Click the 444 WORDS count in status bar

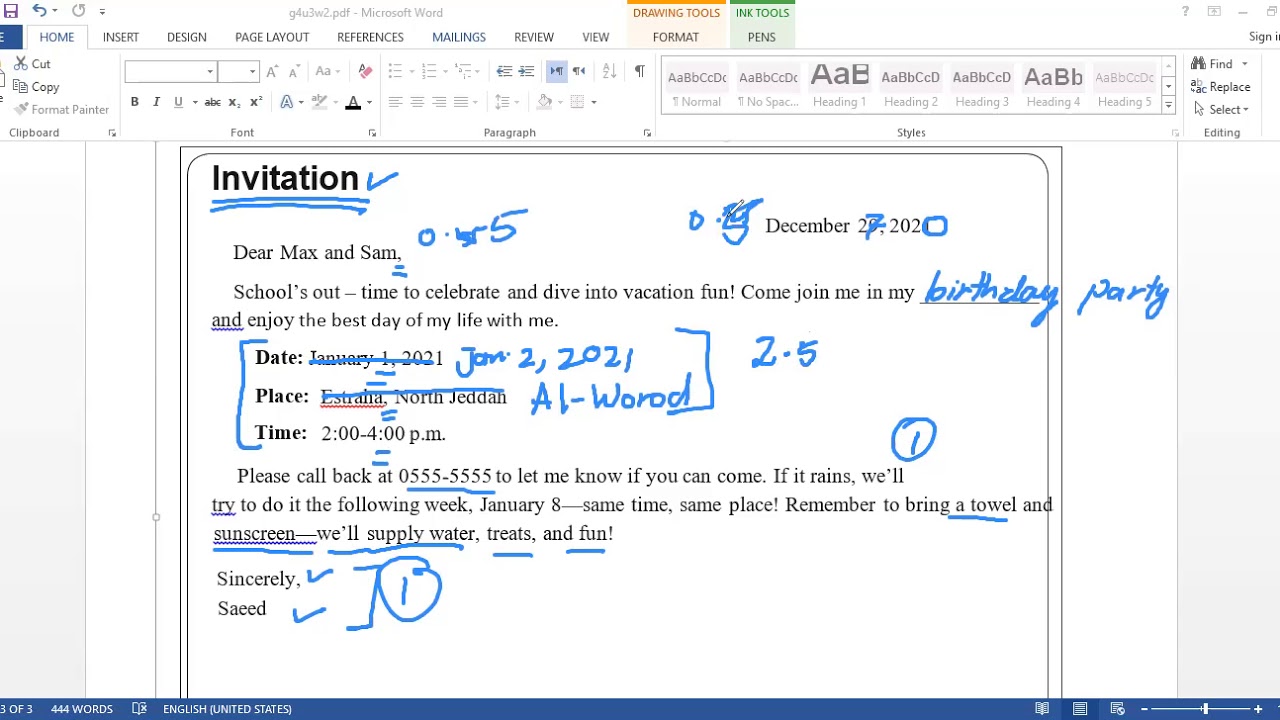coord(81,709)
